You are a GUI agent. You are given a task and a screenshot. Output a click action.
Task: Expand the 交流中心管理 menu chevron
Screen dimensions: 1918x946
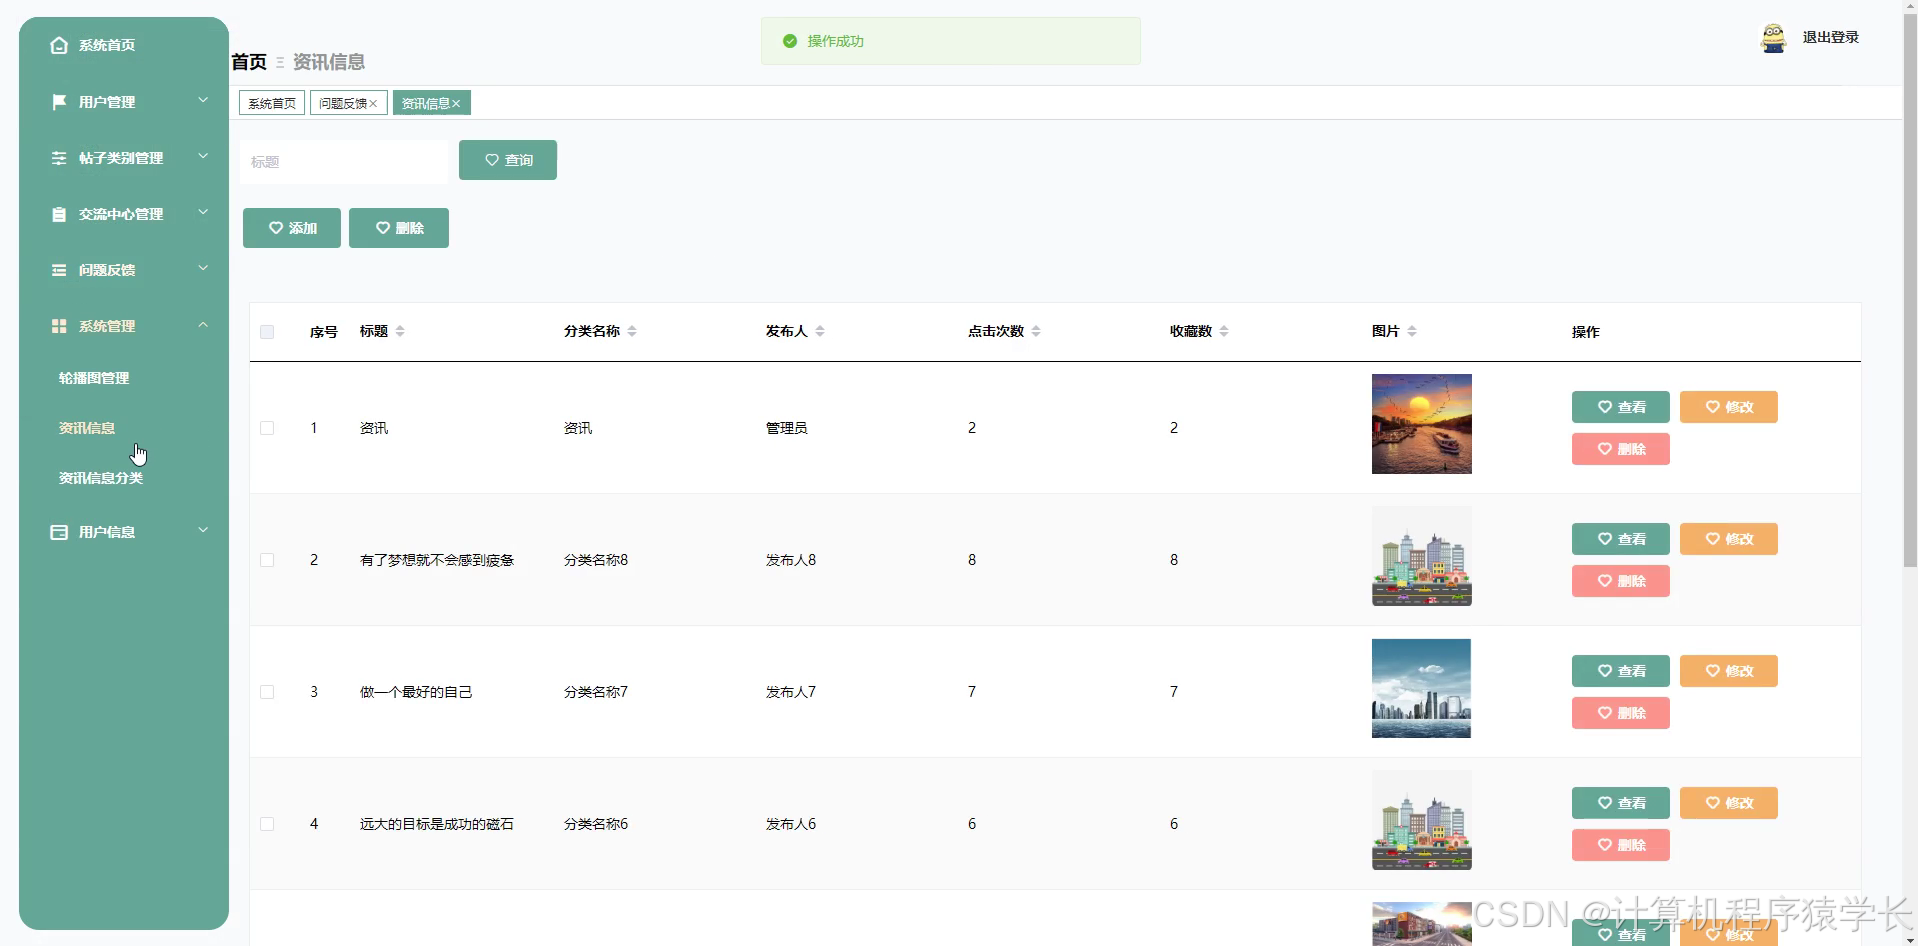coord(203,212)
